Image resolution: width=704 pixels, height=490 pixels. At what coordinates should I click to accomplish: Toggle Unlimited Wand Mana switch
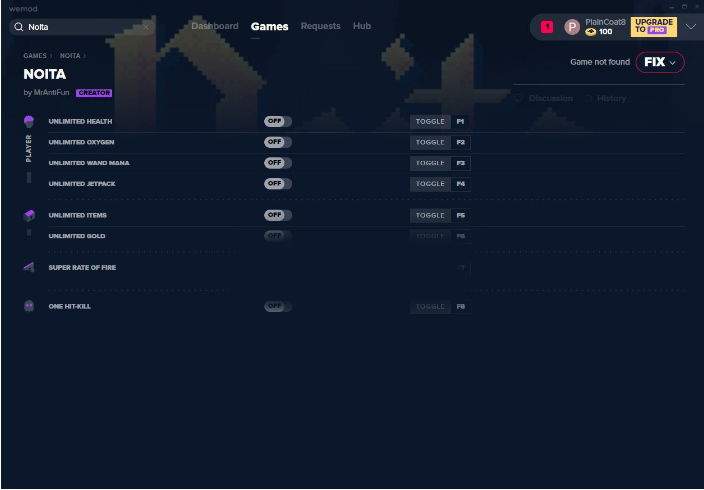tap(278, 163)
